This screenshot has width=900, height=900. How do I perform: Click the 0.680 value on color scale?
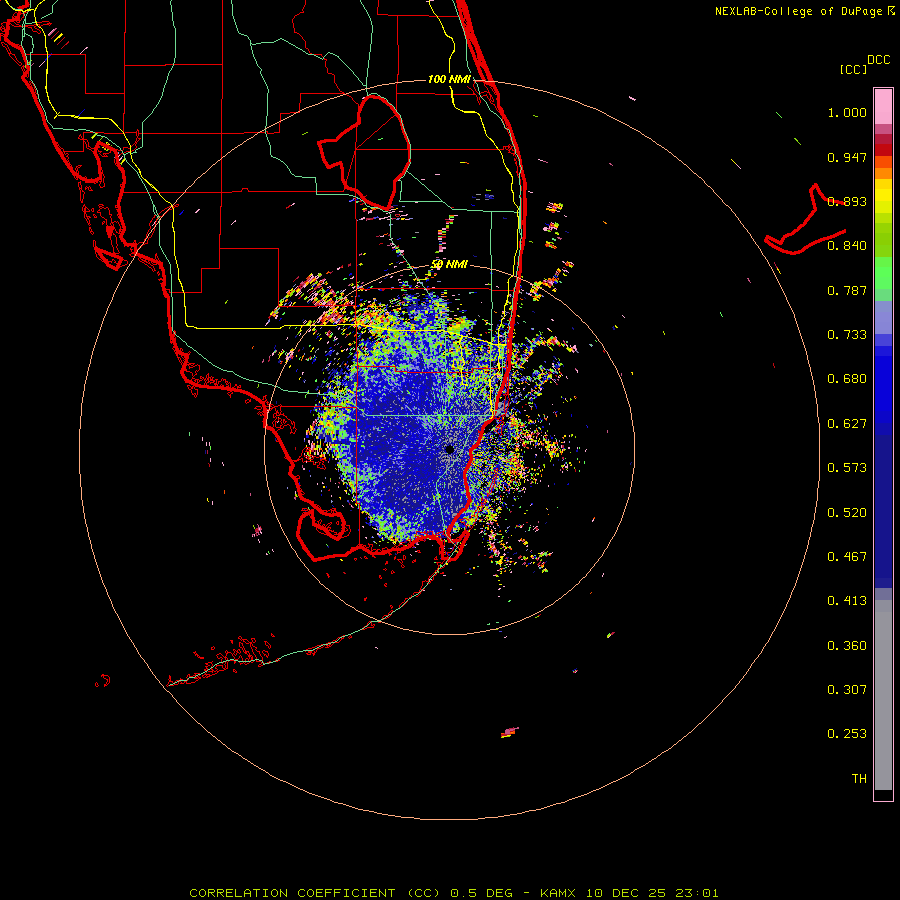pos(847,379)
